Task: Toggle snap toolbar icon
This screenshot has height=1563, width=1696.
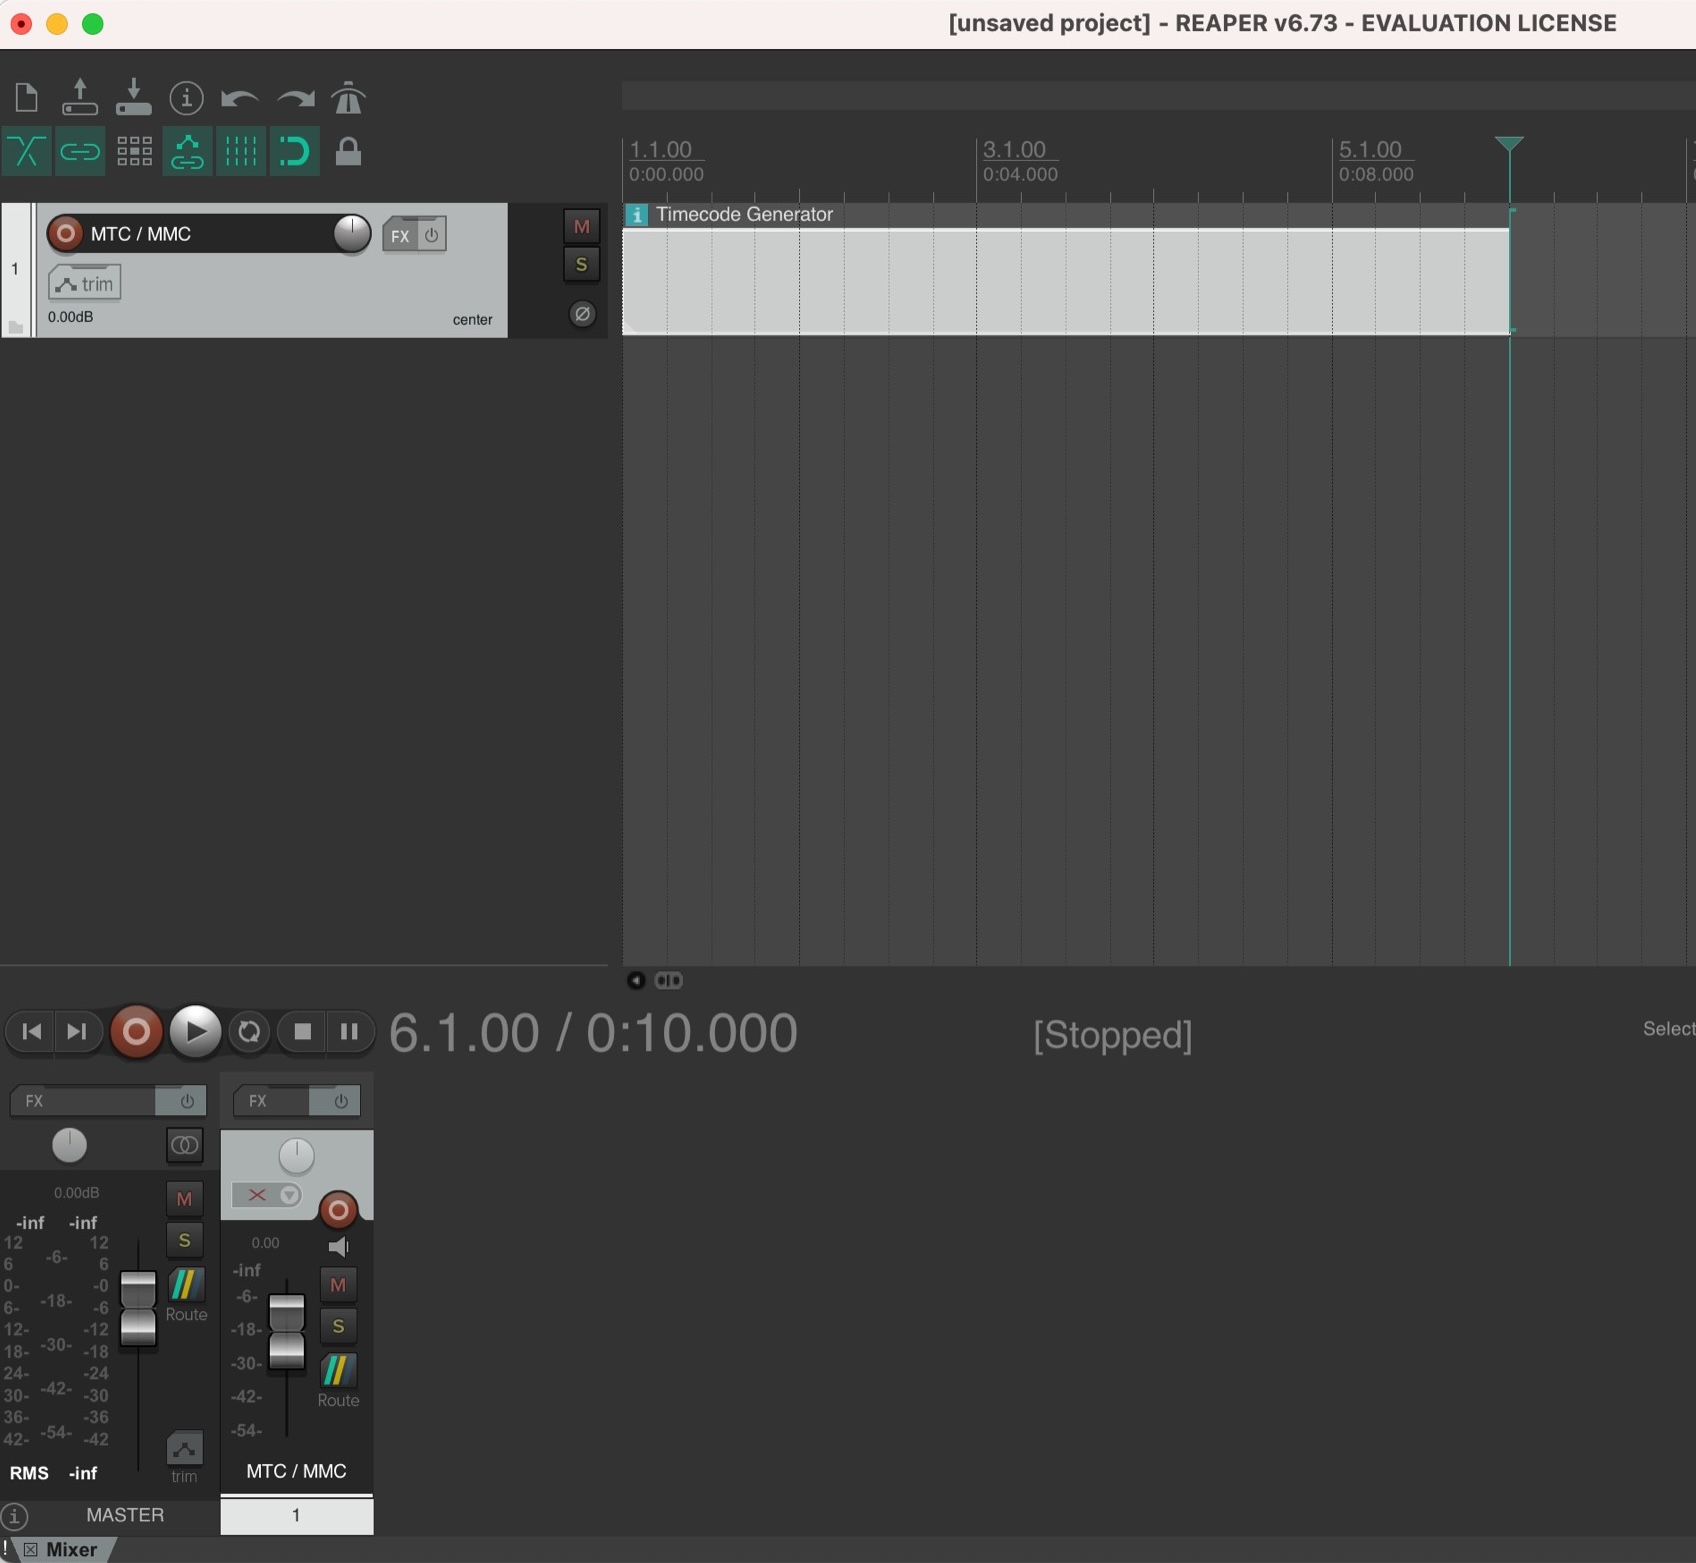Action: click(294, 152)
